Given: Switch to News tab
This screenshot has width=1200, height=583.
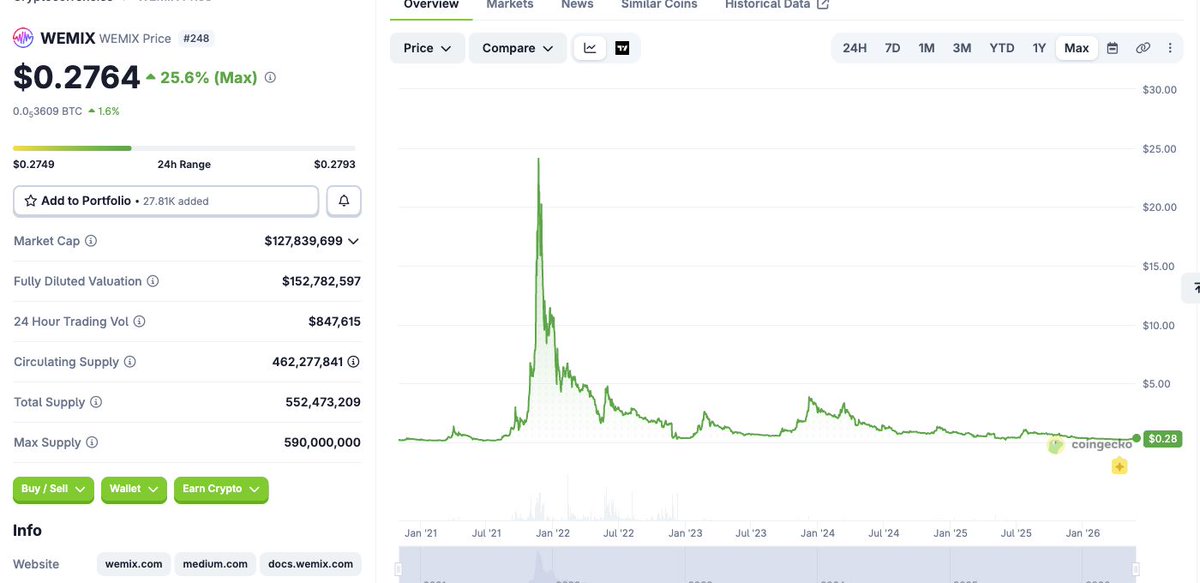Looking at the screenshot, I should [x=577, y=5].
